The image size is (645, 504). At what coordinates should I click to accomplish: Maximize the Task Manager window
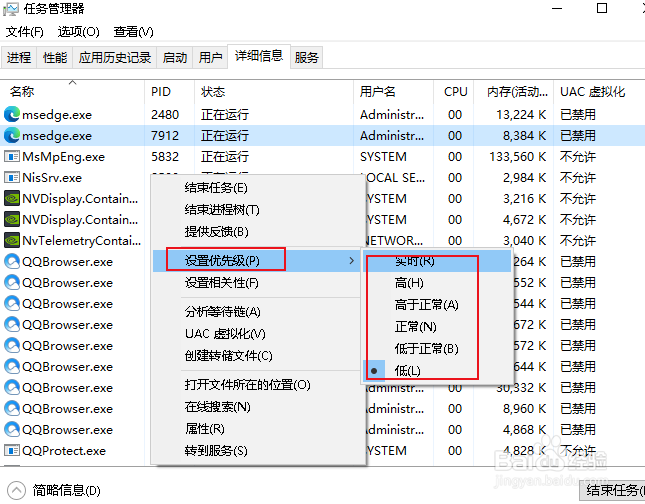[602, 8]
